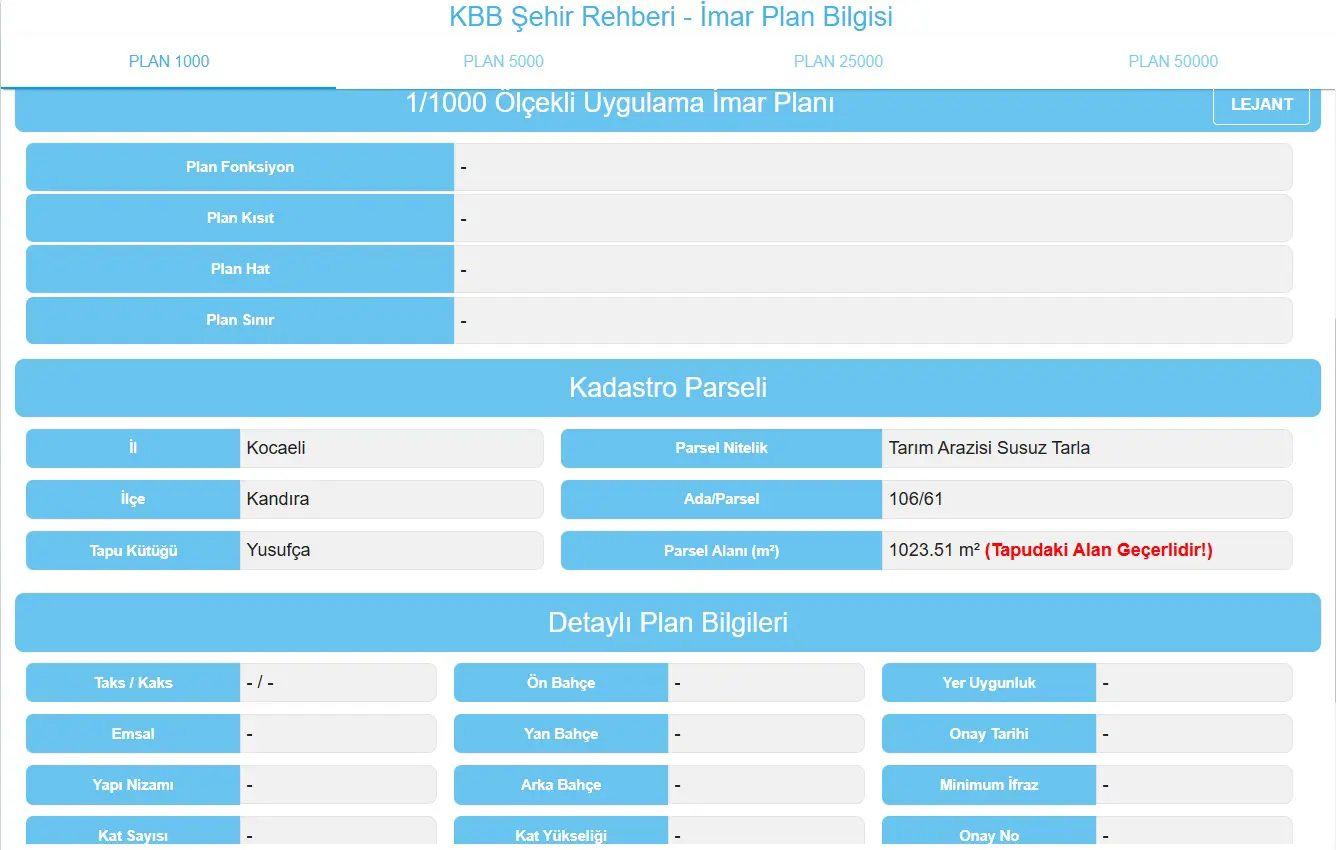Select the Kocaeli province value
Image resolution: width=1336 pixels, height=850 pixels.
(276, 448)
